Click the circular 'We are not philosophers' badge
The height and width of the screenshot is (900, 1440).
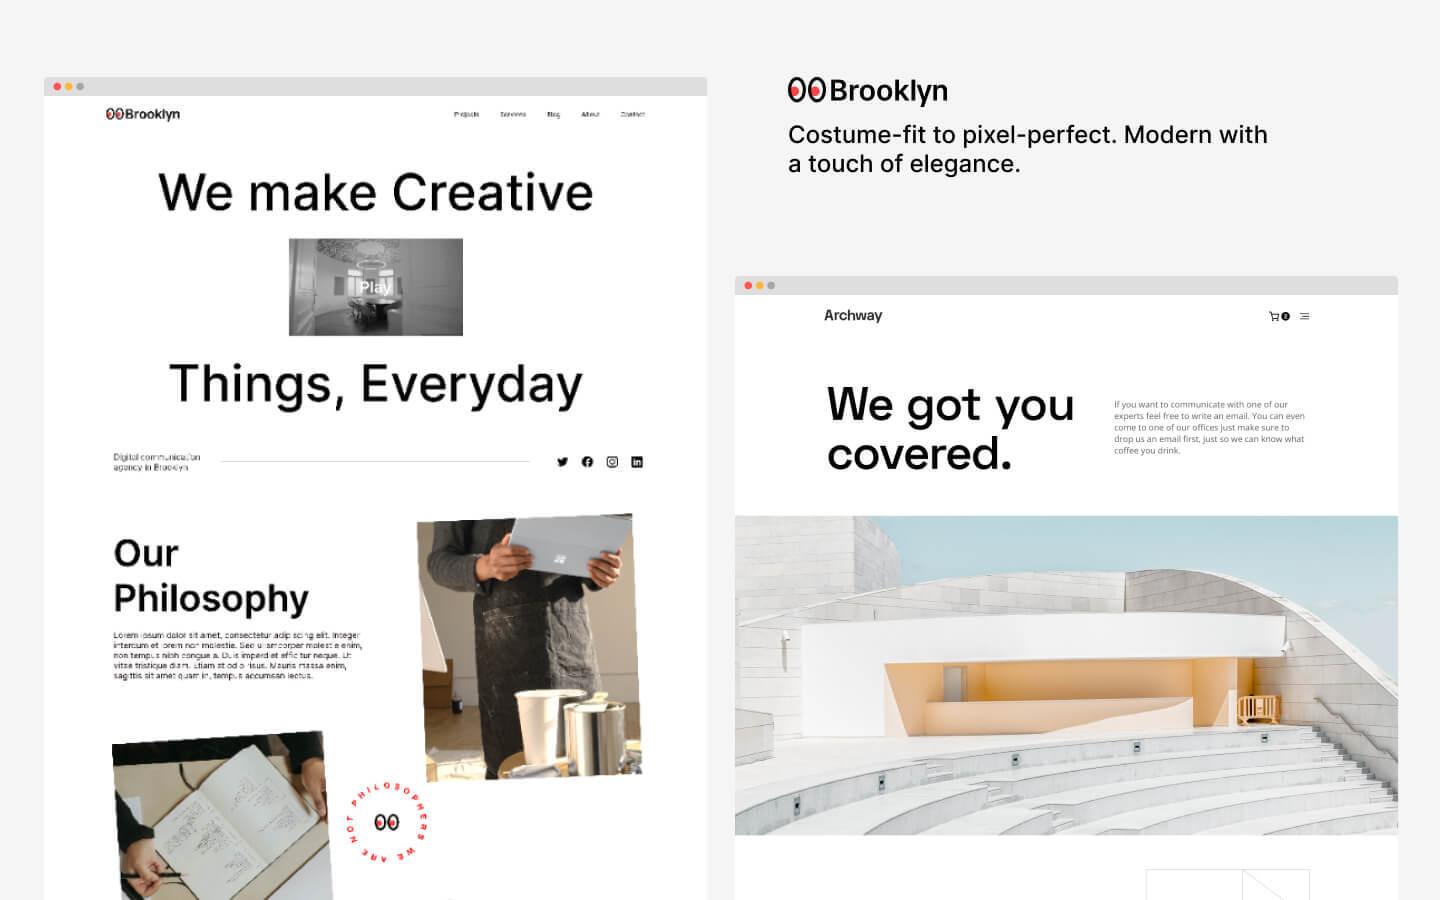[387, 822]
